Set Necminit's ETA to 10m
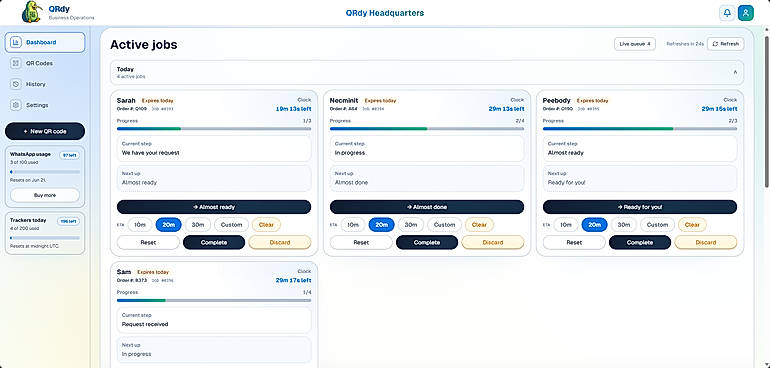This screenshot has height=368, width=770. 353,225
